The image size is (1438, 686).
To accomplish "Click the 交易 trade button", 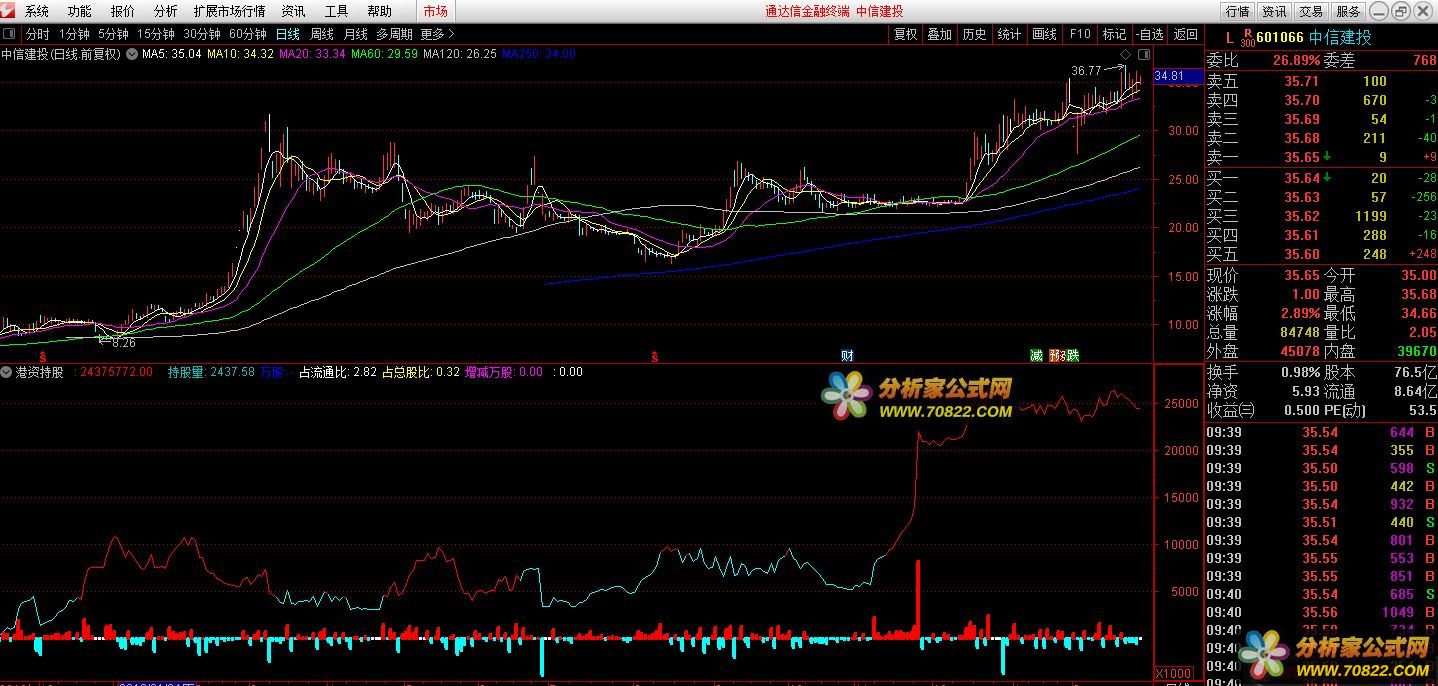I will coord(1311,12).
